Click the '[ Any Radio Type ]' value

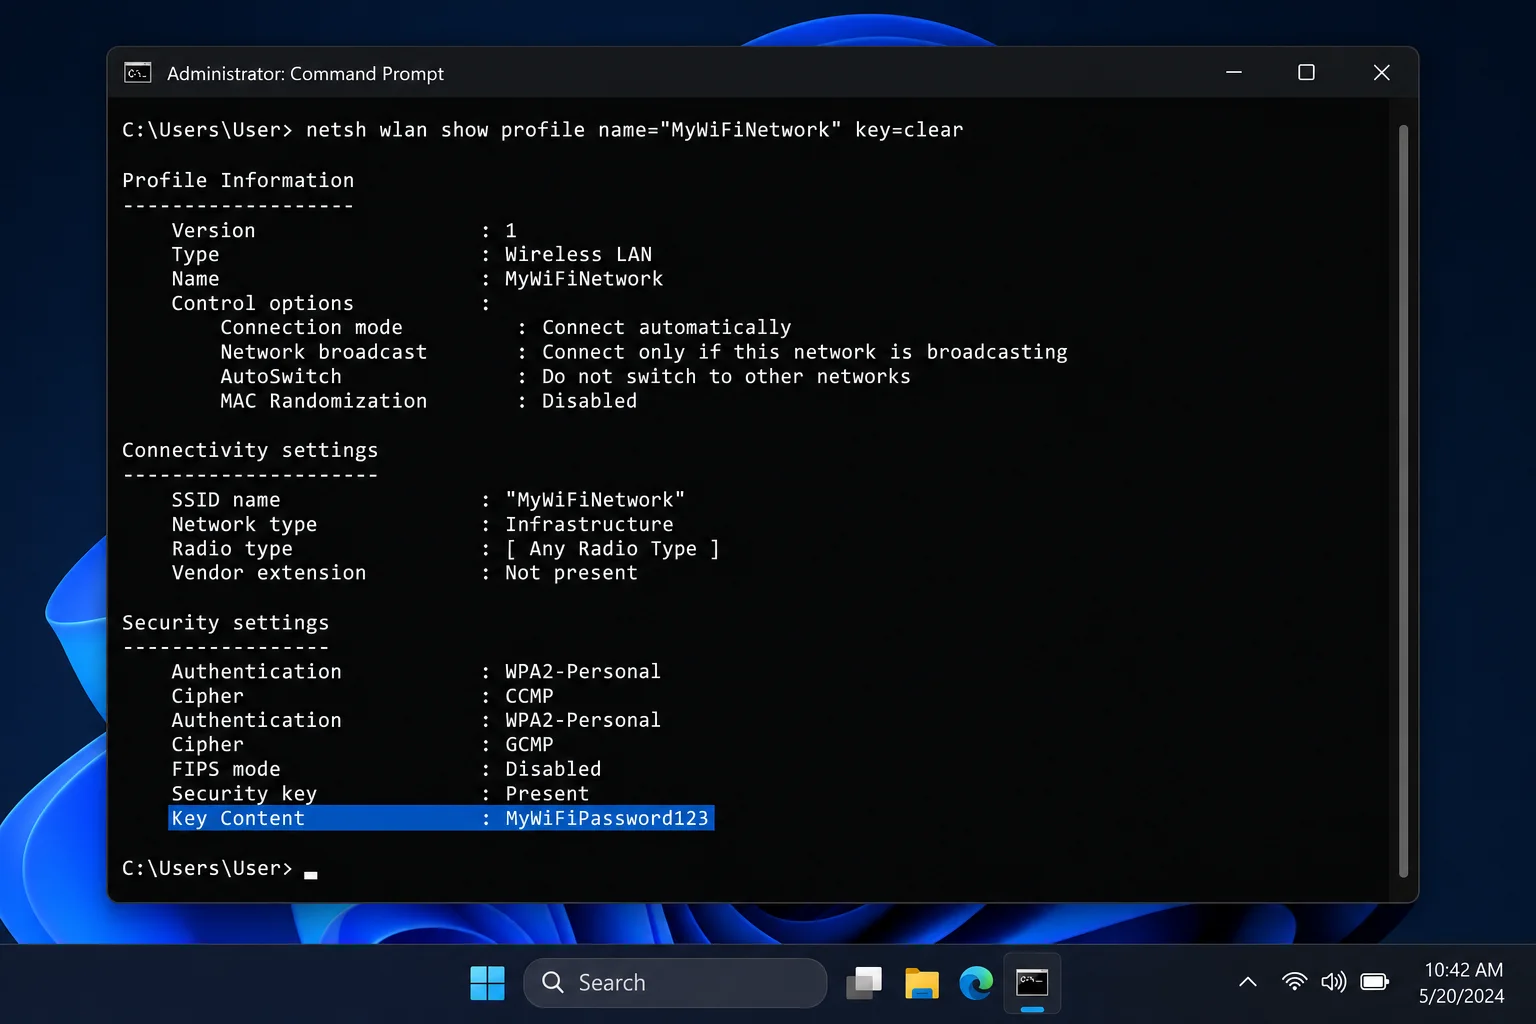pos(612,549)
